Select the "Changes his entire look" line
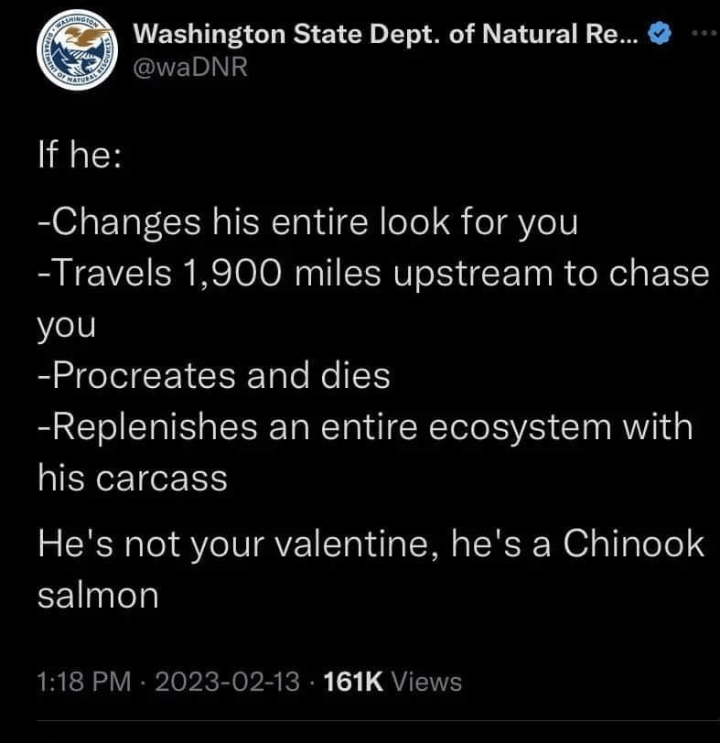 (308, 222)
